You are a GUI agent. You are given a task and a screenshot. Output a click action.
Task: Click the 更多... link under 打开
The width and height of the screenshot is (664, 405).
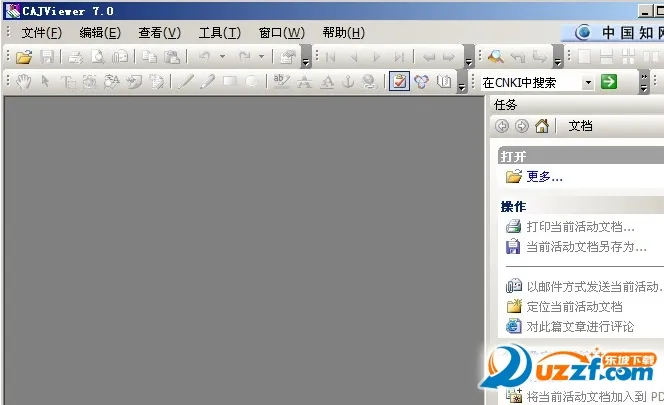click(x=544, y=177)
